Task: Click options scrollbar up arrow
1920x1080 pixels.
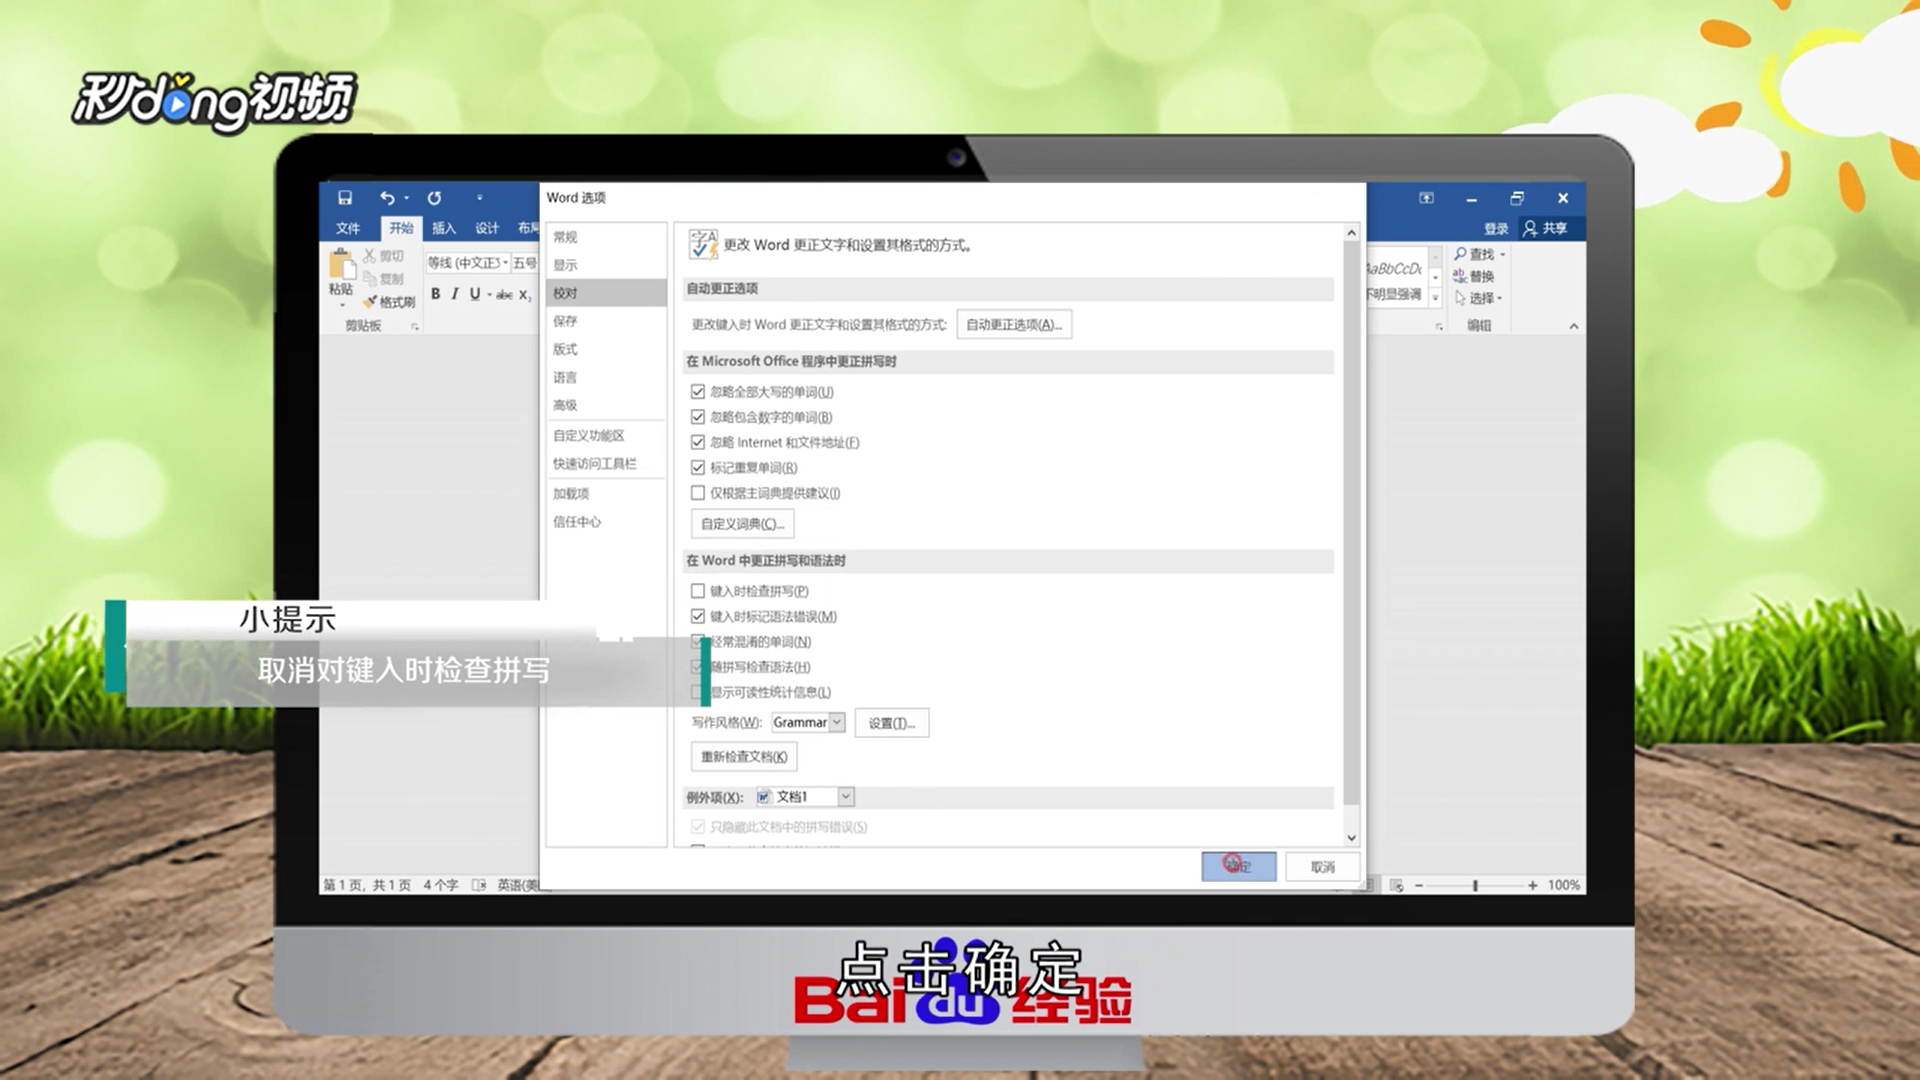Action: pos(1351,233)
